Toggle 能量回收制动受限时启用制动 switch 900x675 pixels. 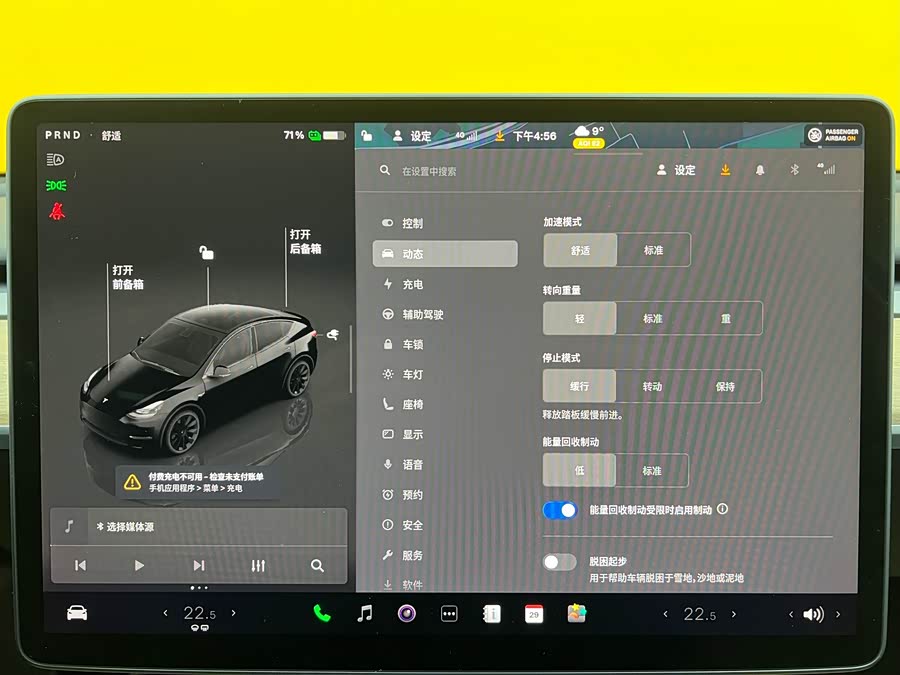click(560, 510)
